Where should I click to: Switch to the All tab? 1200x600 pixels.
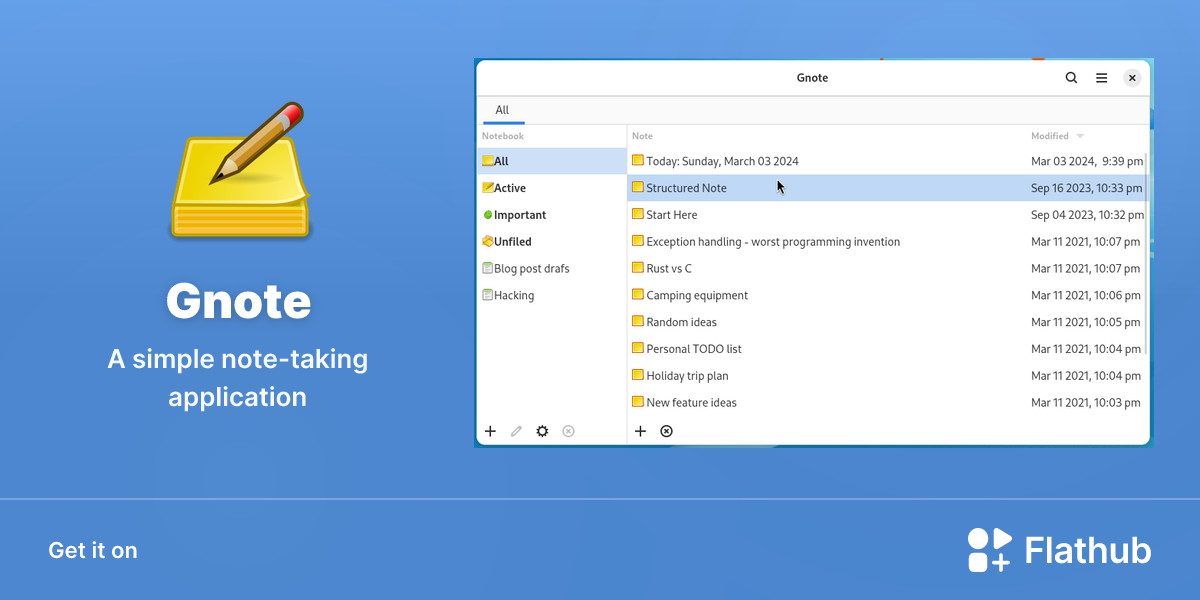[502, 110]
